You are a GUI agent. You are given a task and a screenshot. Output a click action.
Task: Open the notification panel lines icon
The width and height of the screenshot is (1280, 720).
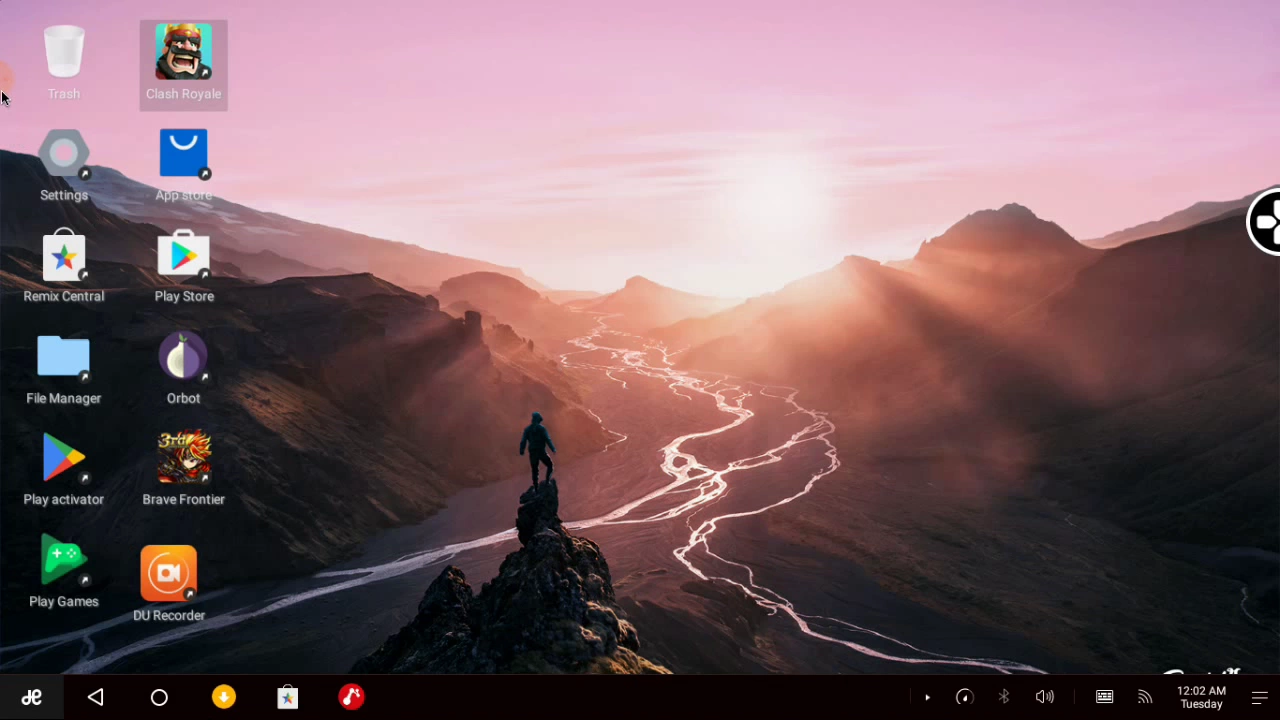[1259, 697]
